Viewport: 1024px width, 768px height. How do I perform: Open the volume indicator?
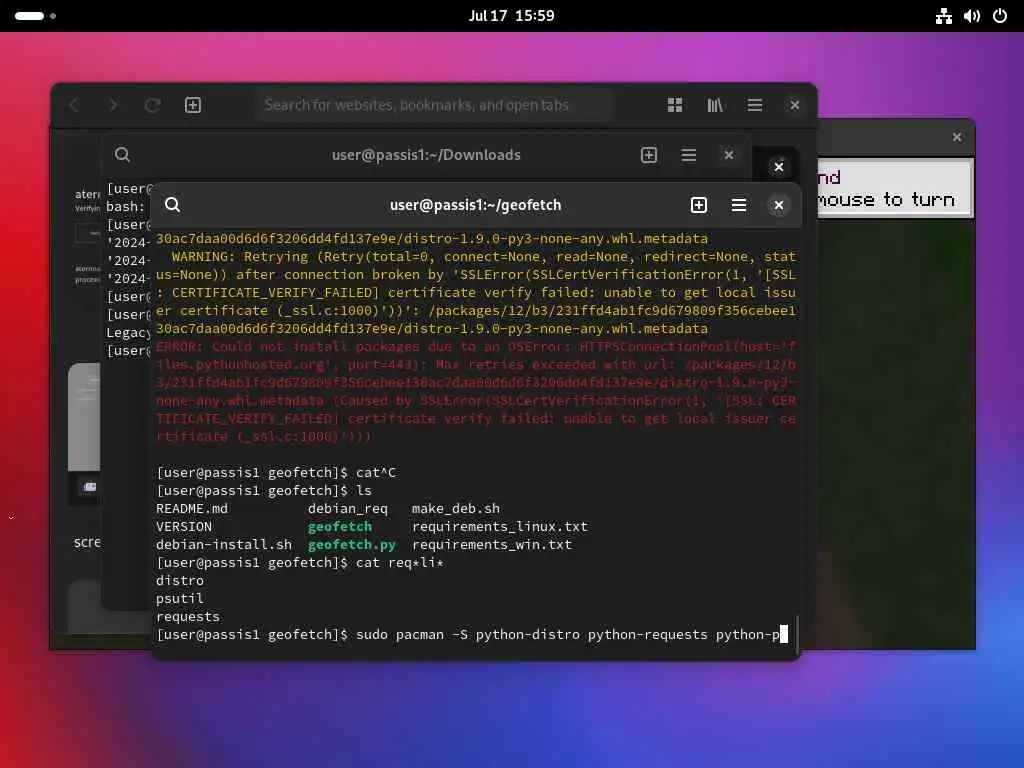coord(972,16)
